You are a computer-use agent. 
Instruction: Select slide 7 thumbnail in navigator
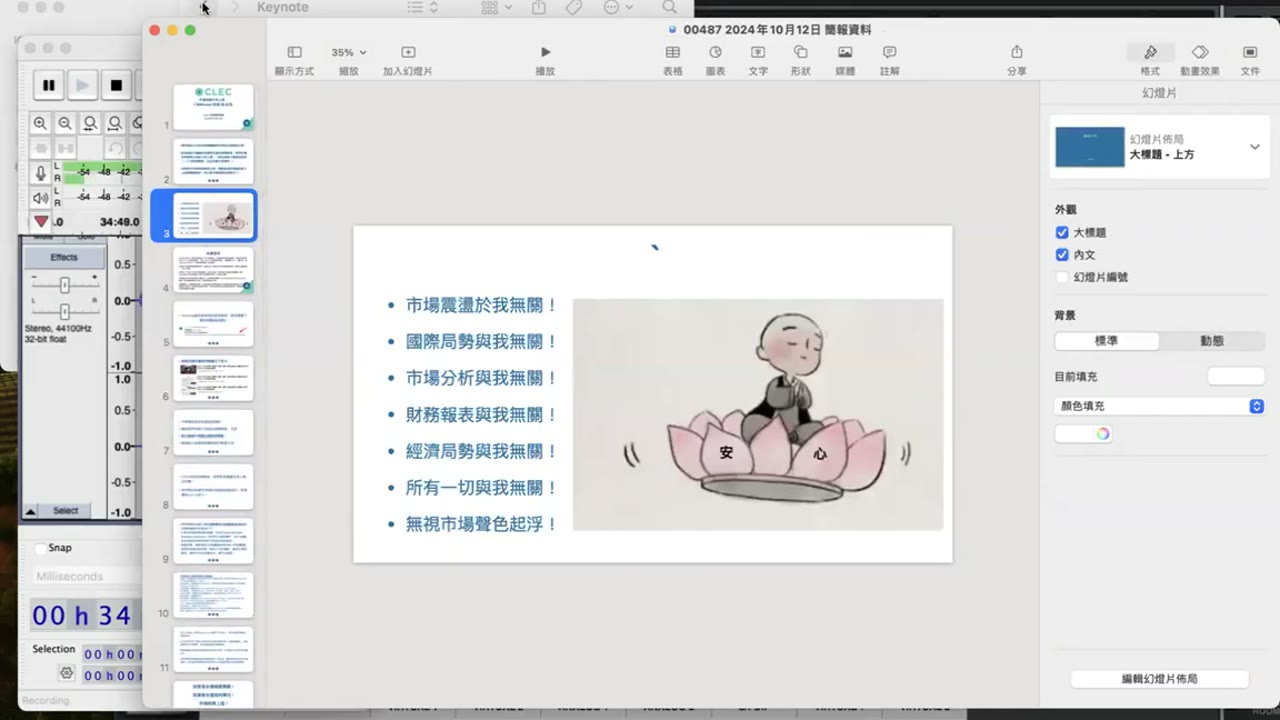pos(213,432)
